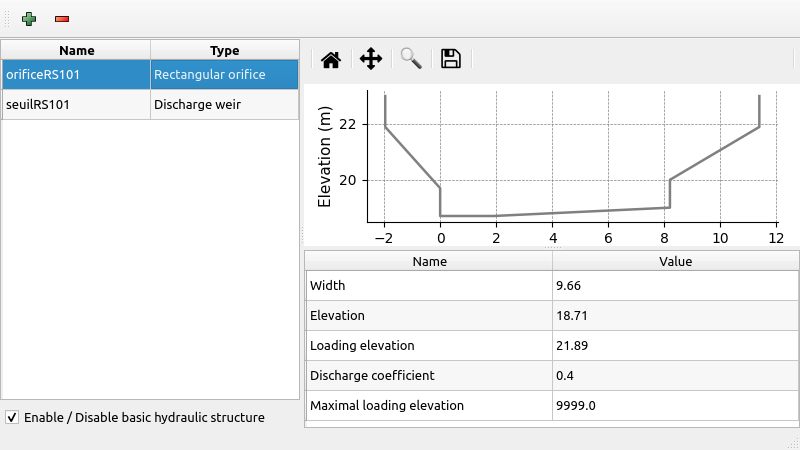Sort structures by the Name column header
Image resolution: width=800 pixels, height=450 pixels.
[x=76, y=50]
